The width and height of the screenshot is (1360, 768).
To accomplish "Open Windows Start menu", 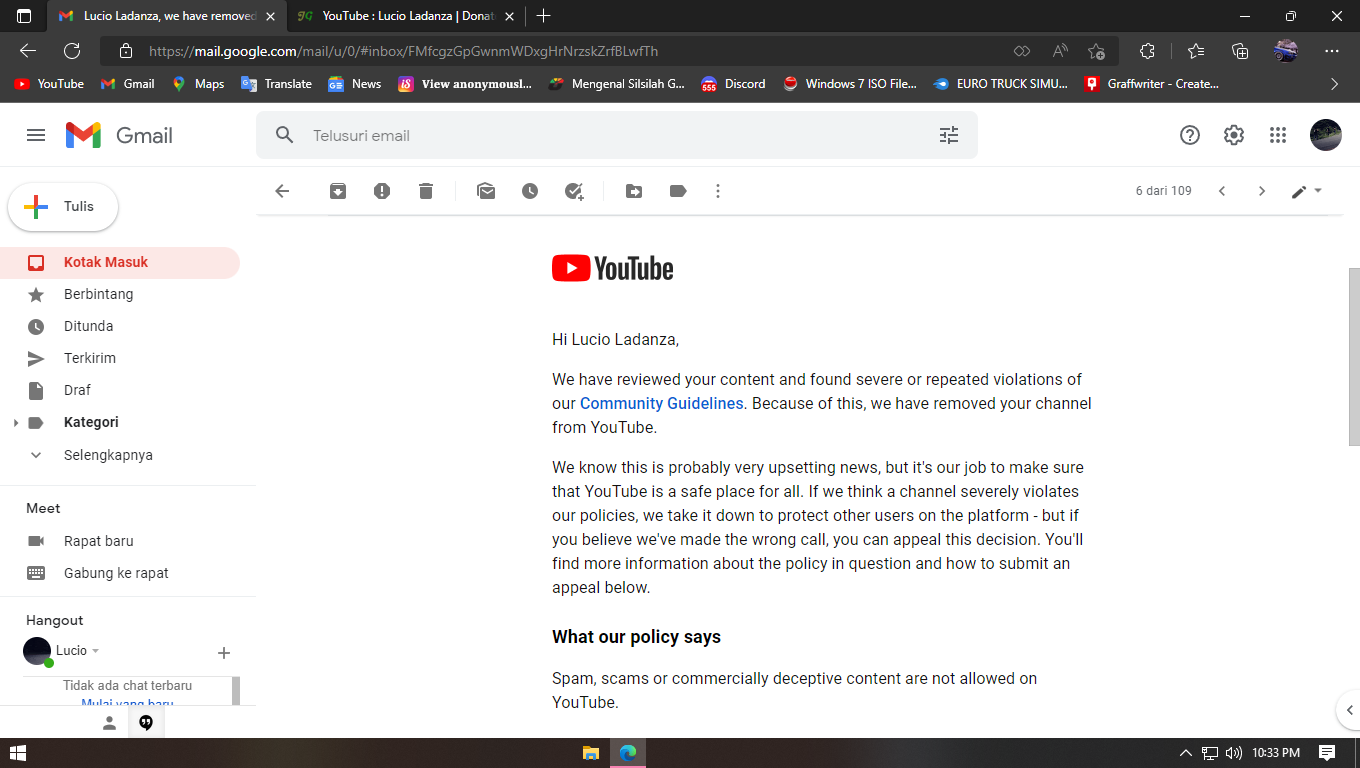I will pyautogui.click(x=17, y=753).
